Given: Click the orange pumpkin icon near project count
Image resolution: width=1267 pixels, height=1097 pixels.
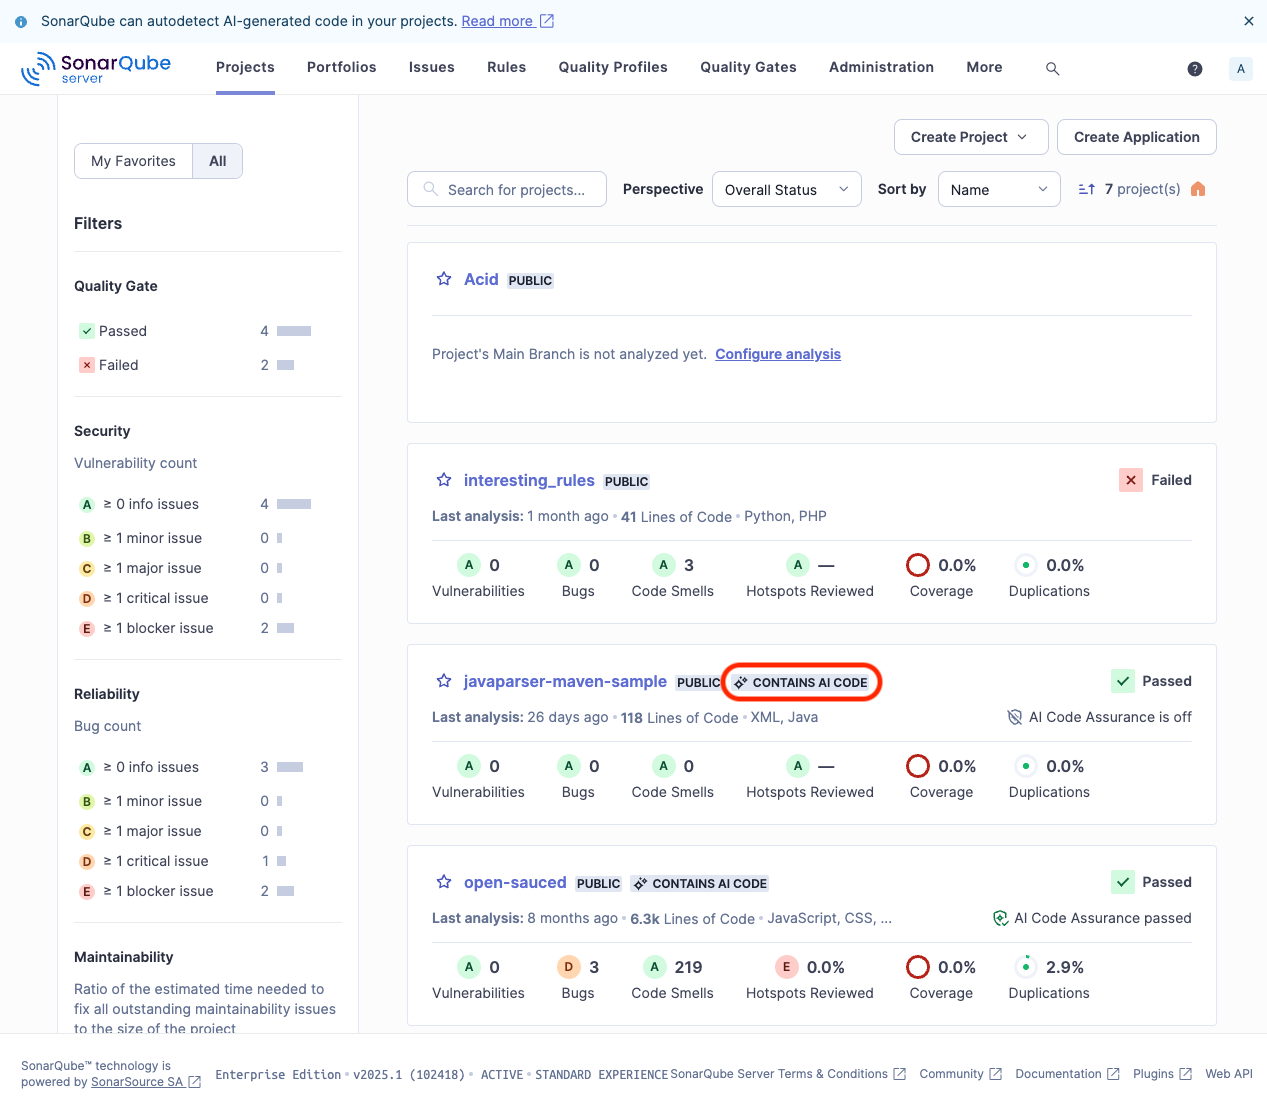Looking at the screenshot, I should (x=1198, y=188).
